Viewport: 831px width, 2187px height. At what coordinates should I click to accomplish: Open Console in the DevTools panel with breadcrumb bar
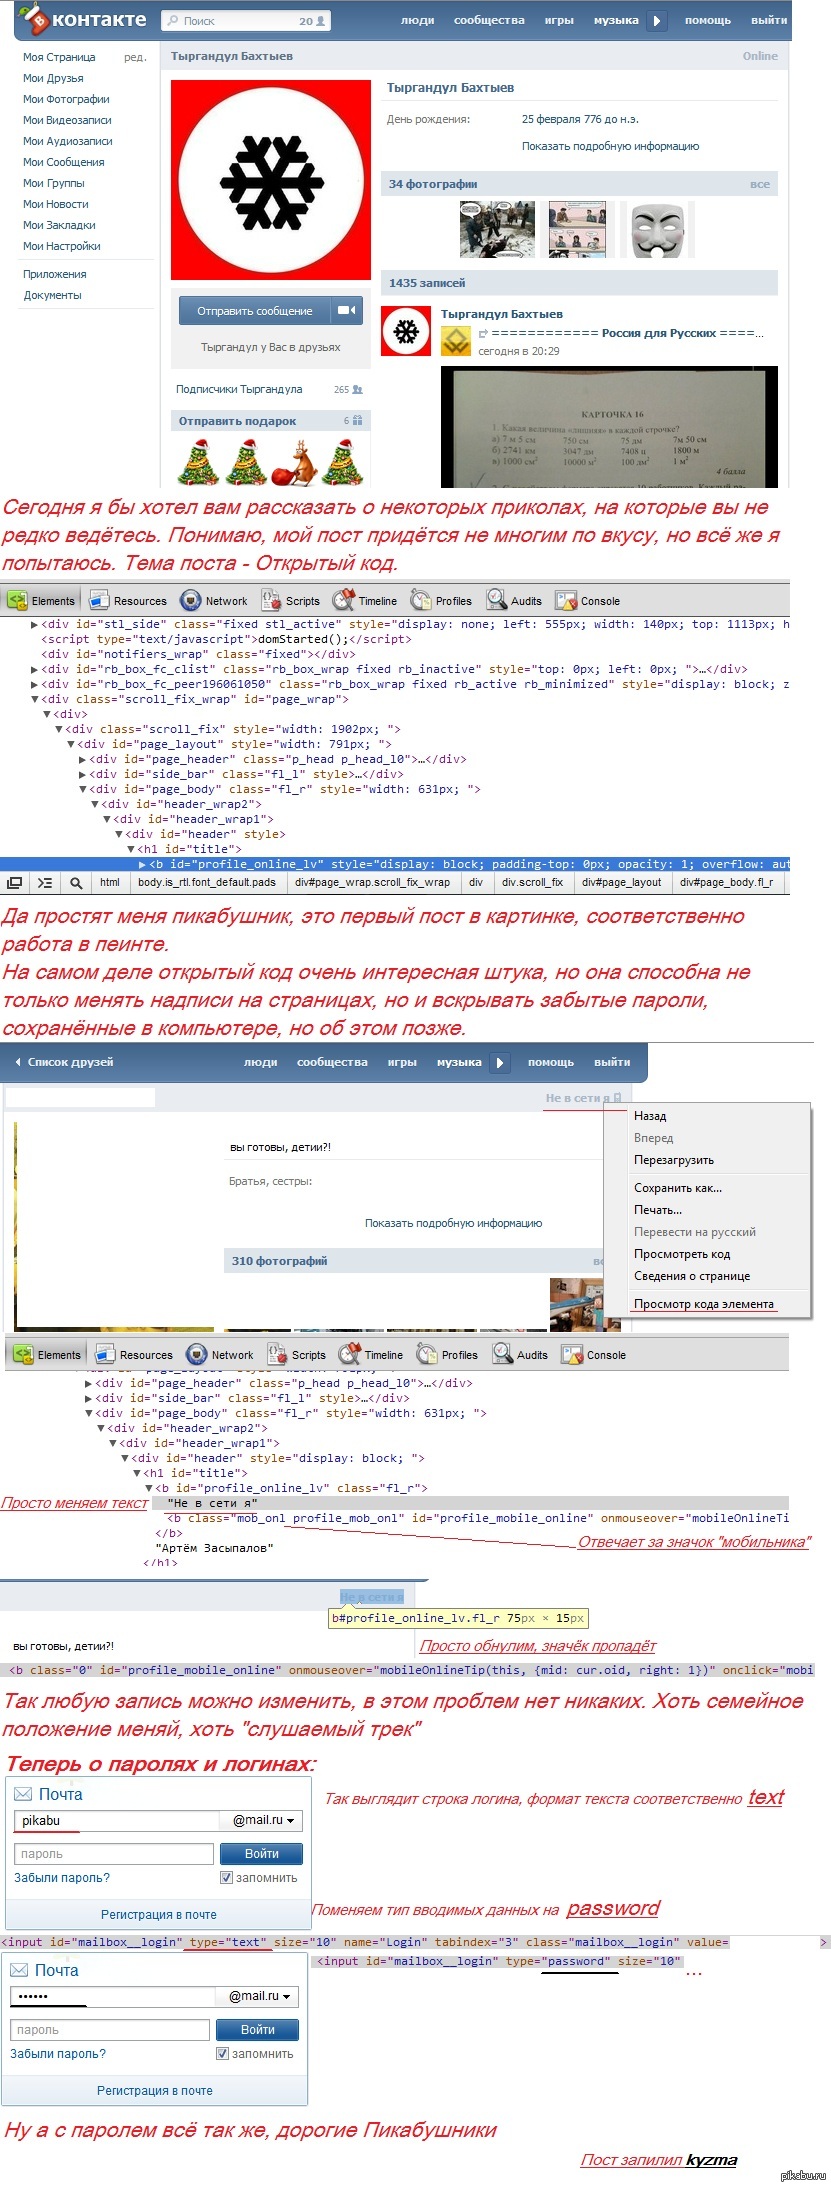tap(588, 600)
